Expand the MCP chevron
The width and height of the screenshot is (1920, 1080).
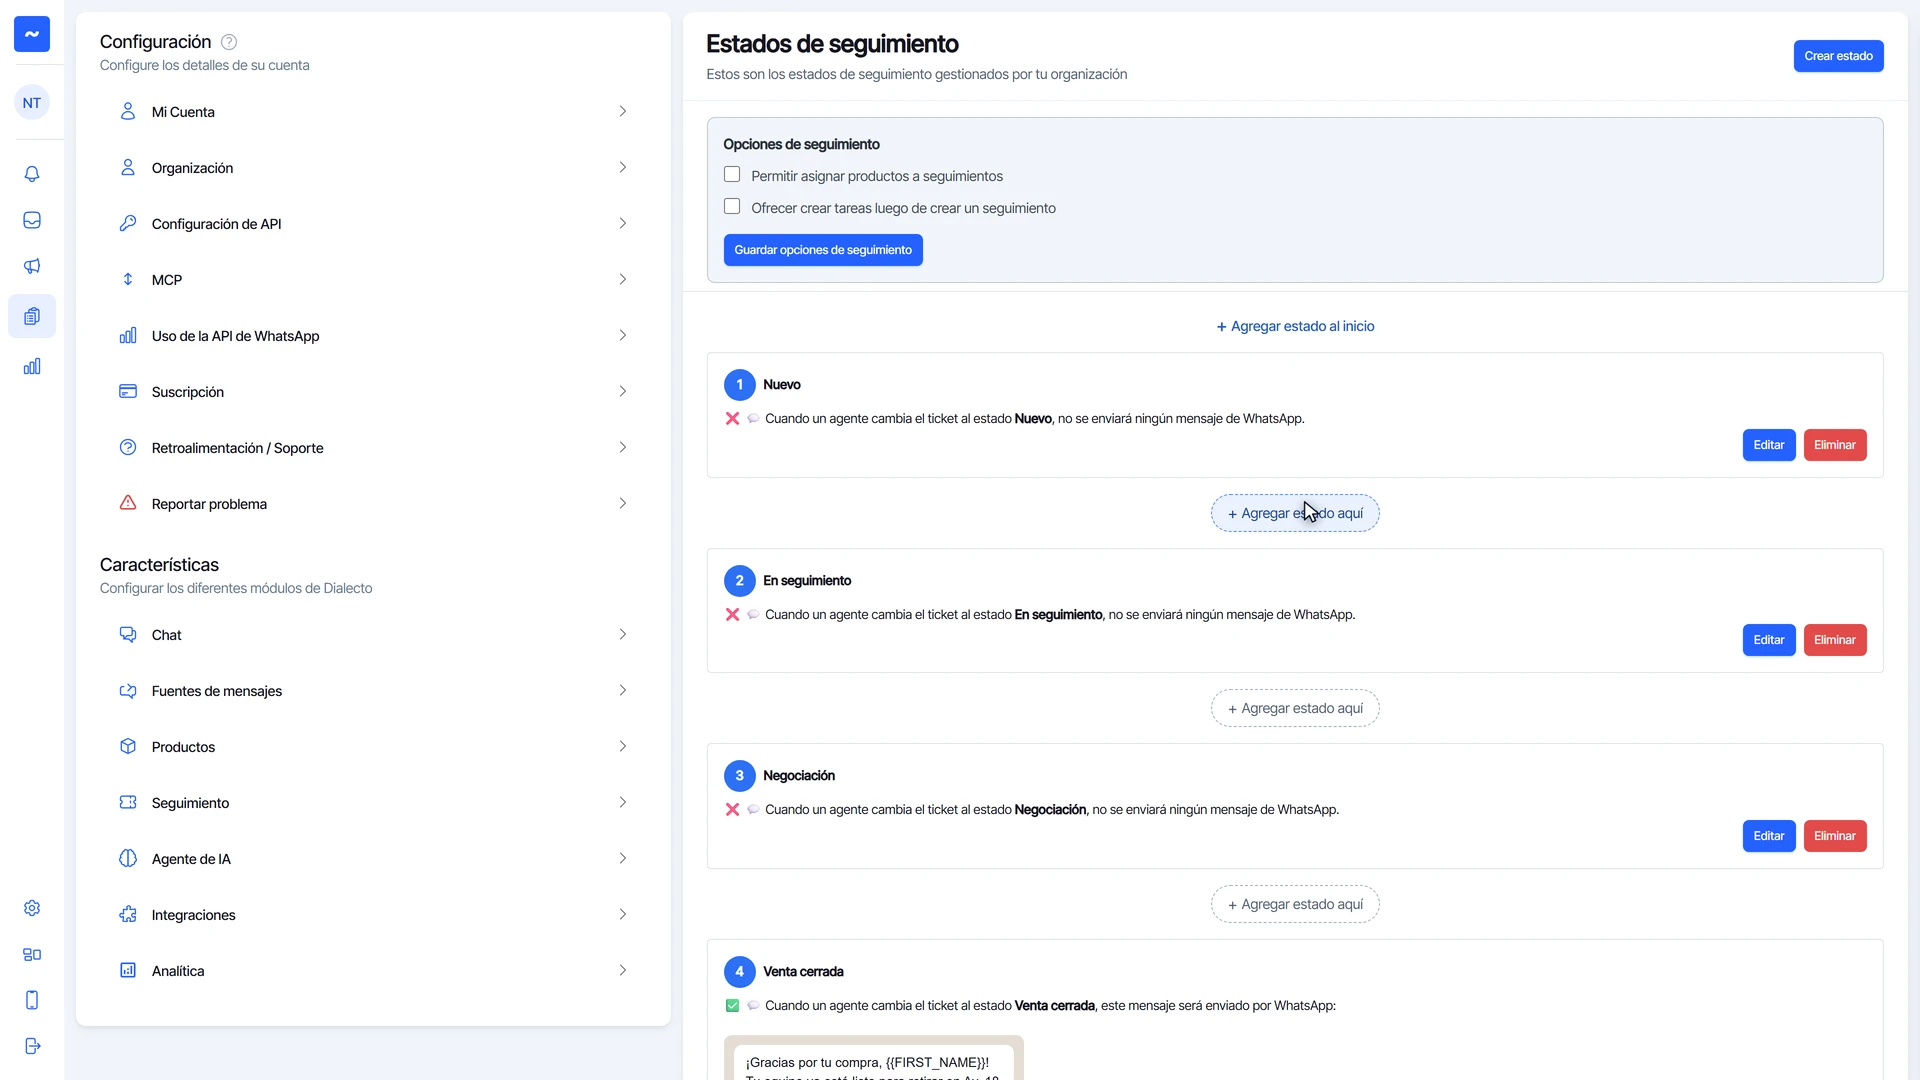tap(622, 279)
